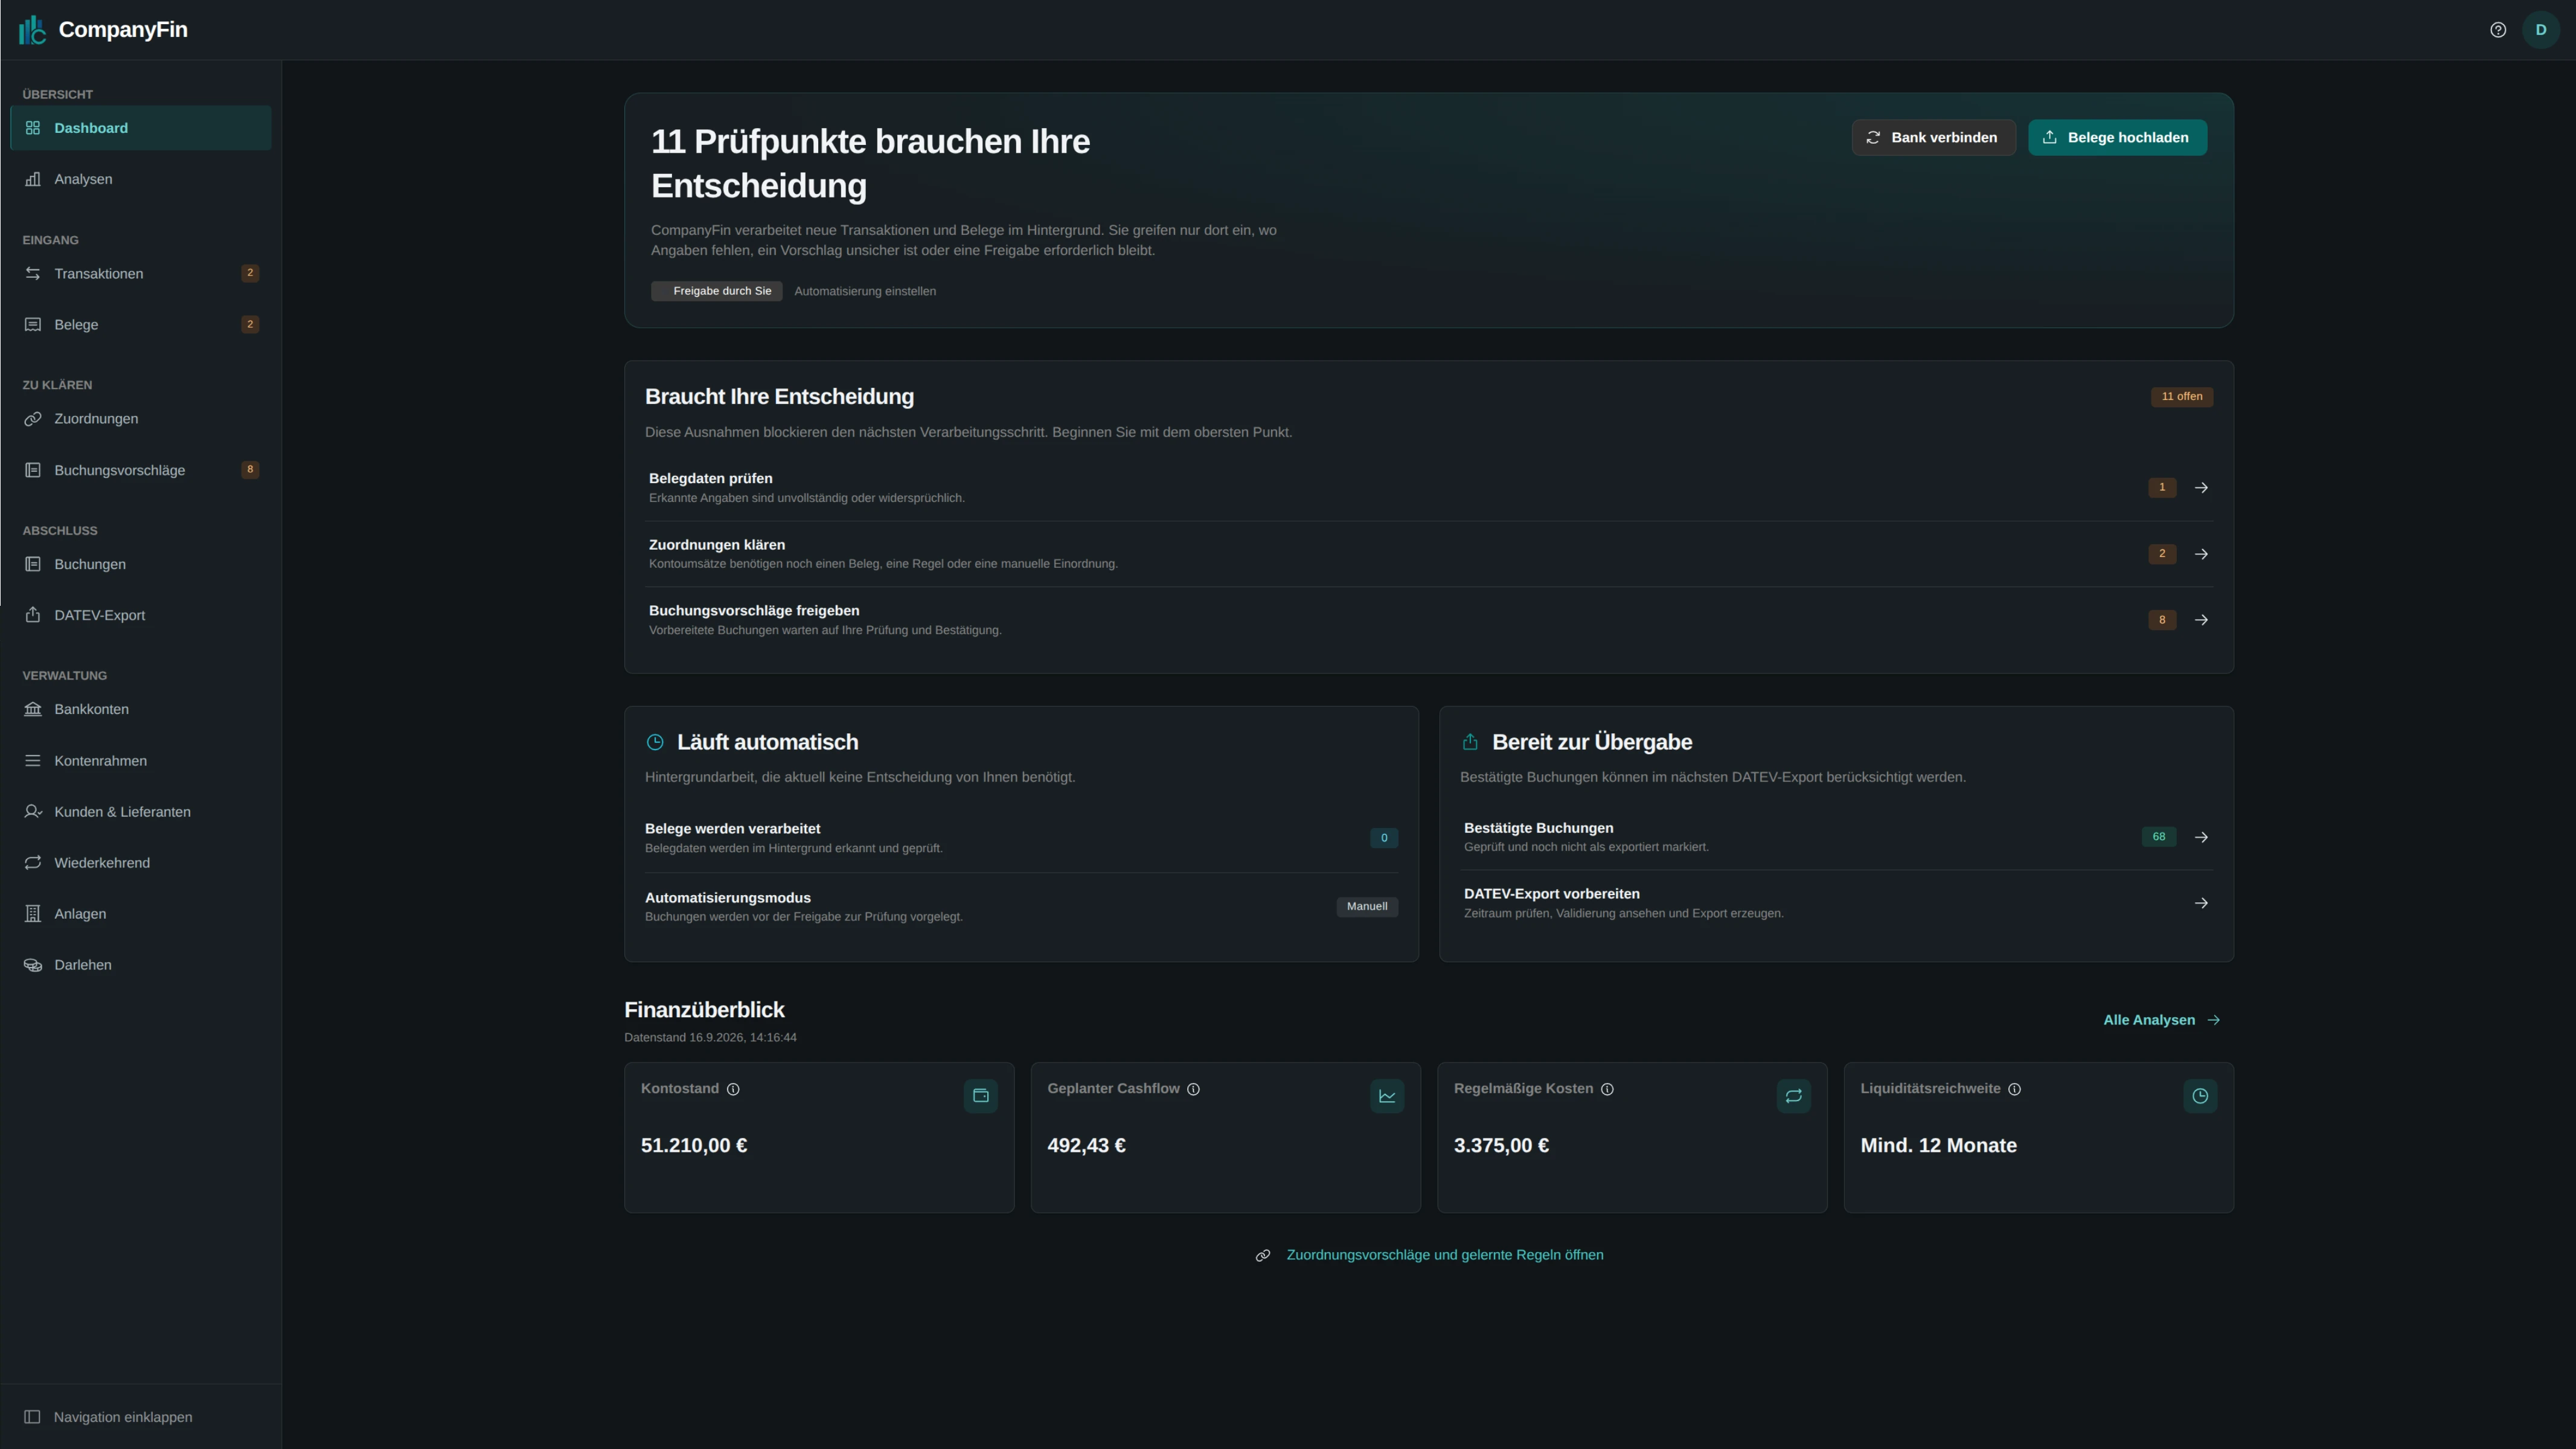Click the Belege hochladen button

2117,137
